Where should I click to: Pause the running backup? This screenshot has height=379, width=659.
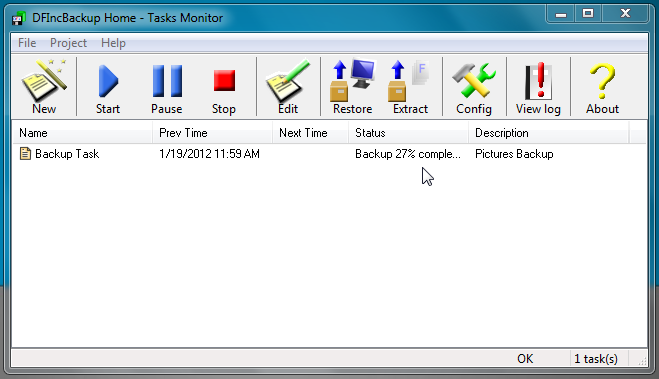166,87
